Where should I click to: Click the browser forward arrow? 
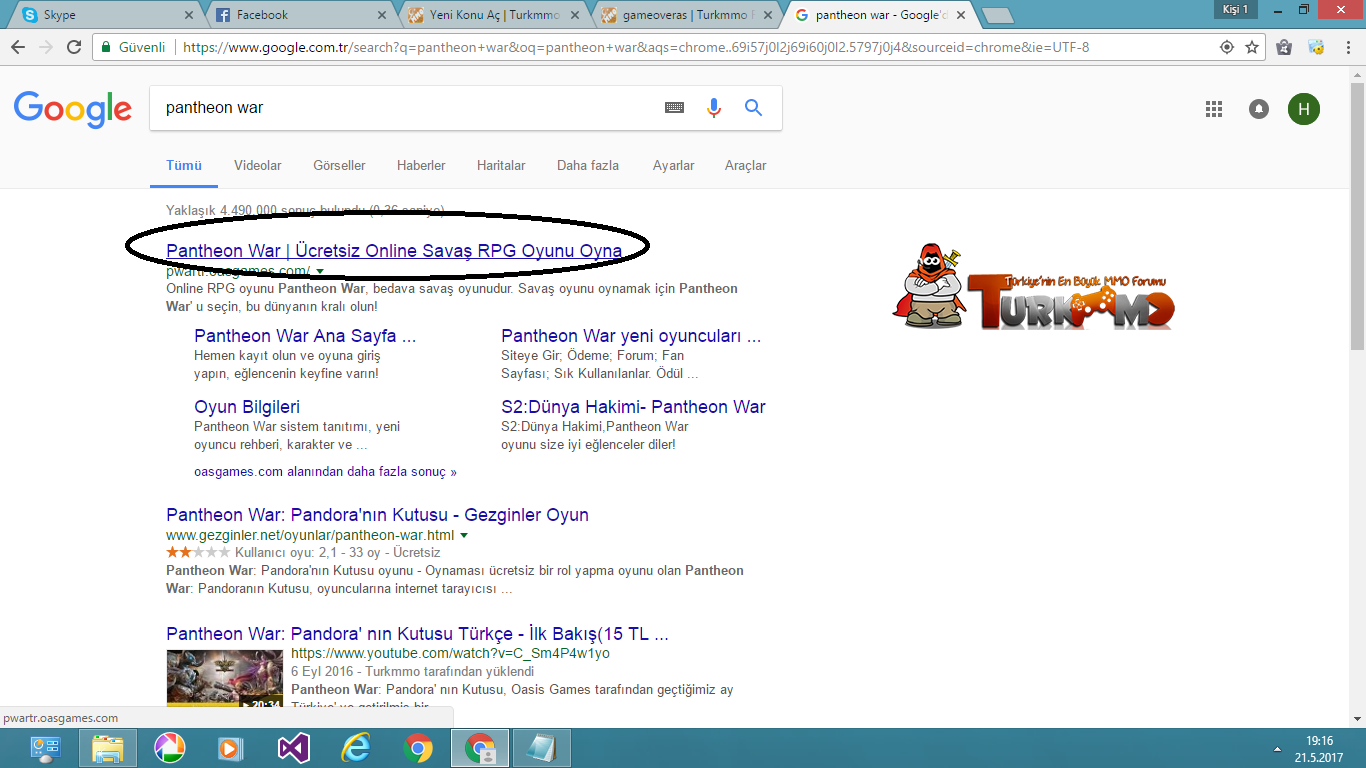46,47
